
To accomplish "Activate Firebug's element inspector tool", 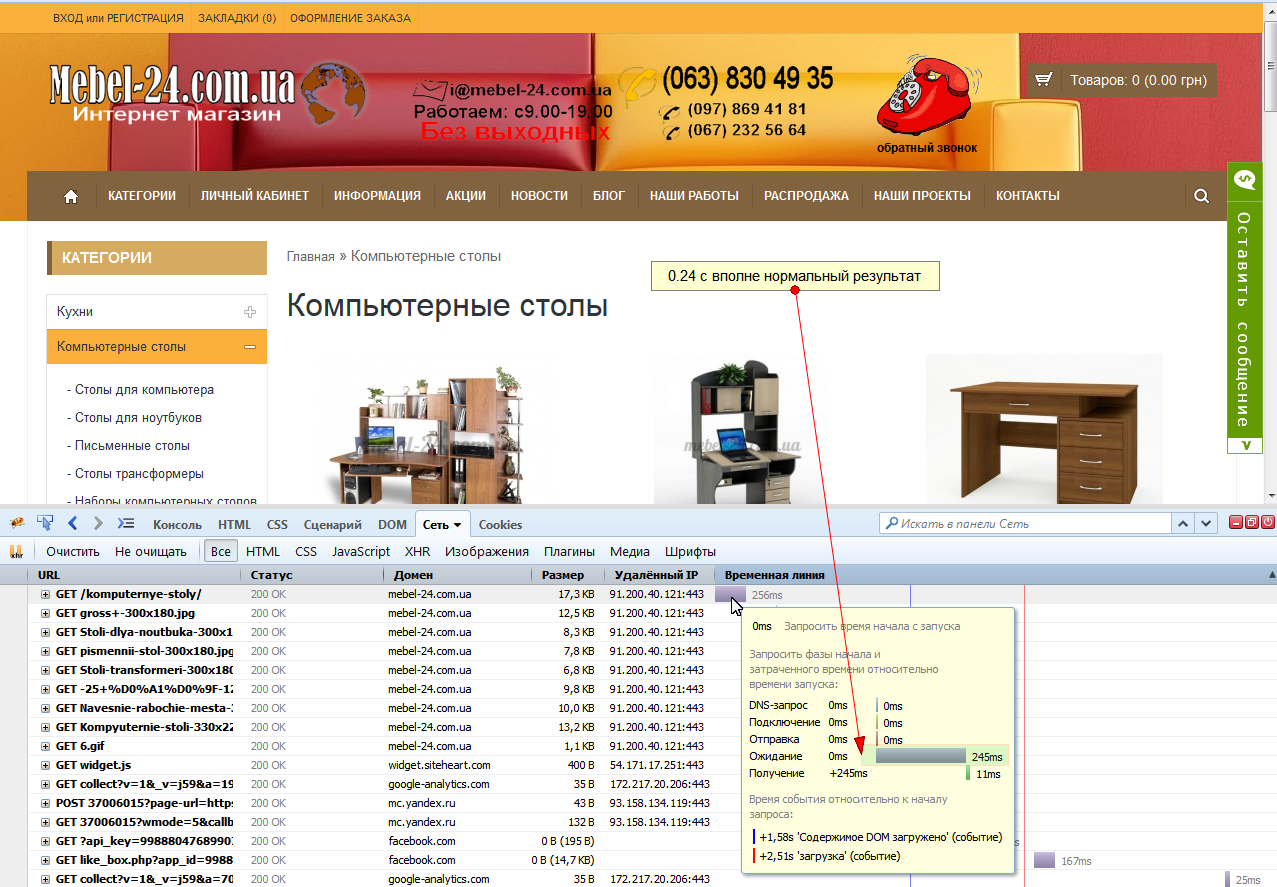I will [x=44, y=523].
